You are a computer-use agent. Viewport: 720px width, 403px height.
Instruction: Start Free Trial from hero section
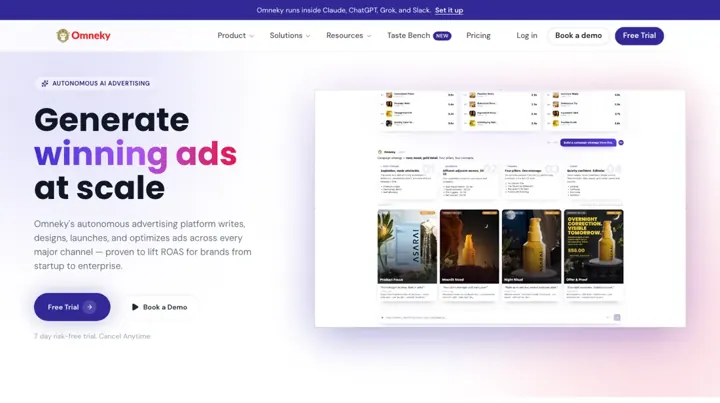pyautogui.click(x=72, y=307)
